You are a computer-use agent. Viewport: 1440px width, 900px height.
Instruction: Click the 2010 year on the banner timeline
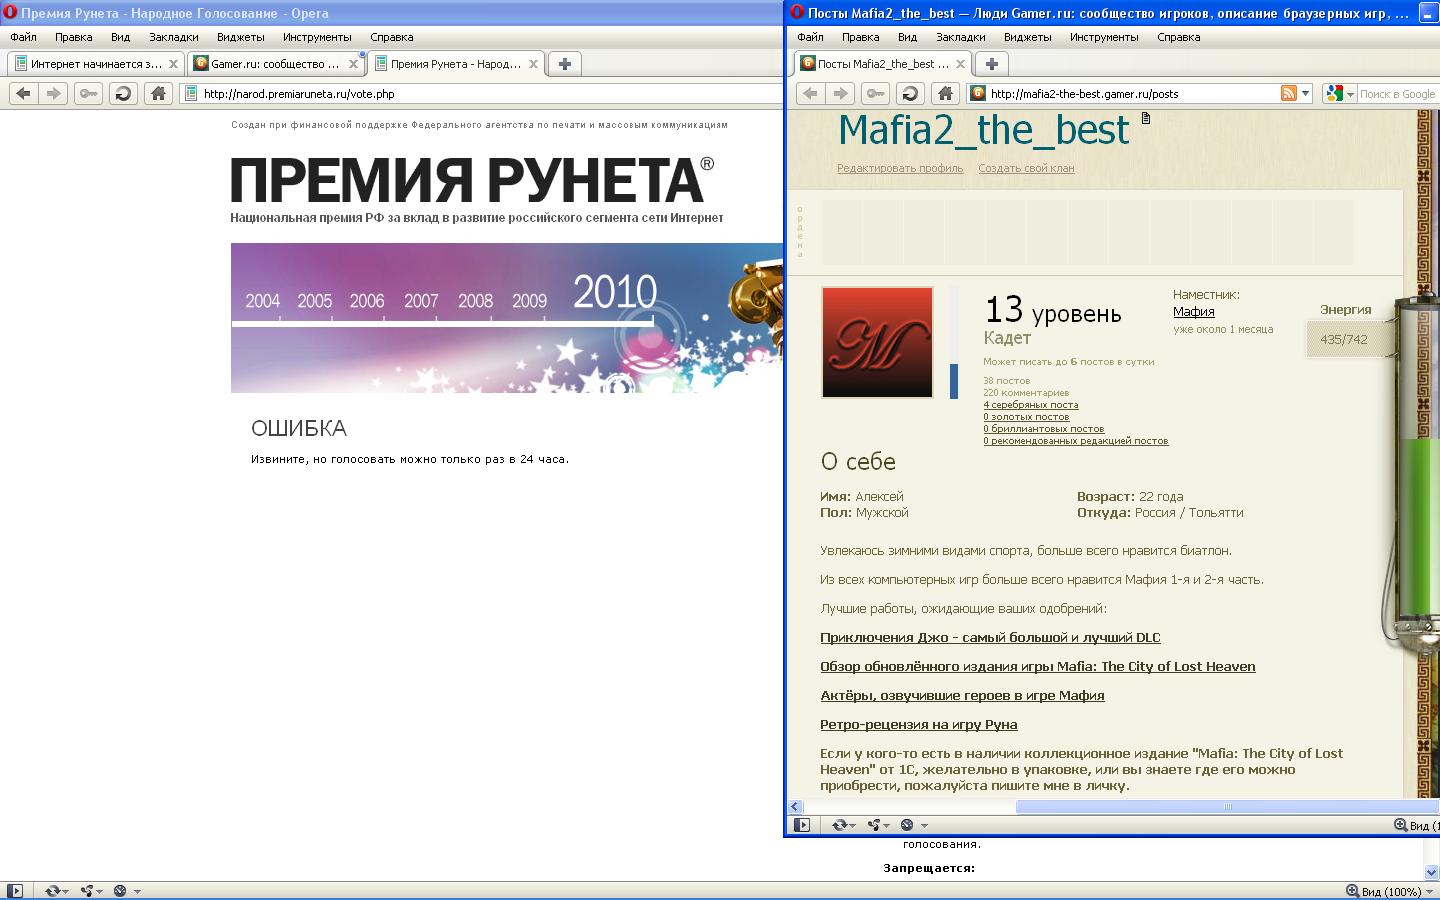(615, 293)
